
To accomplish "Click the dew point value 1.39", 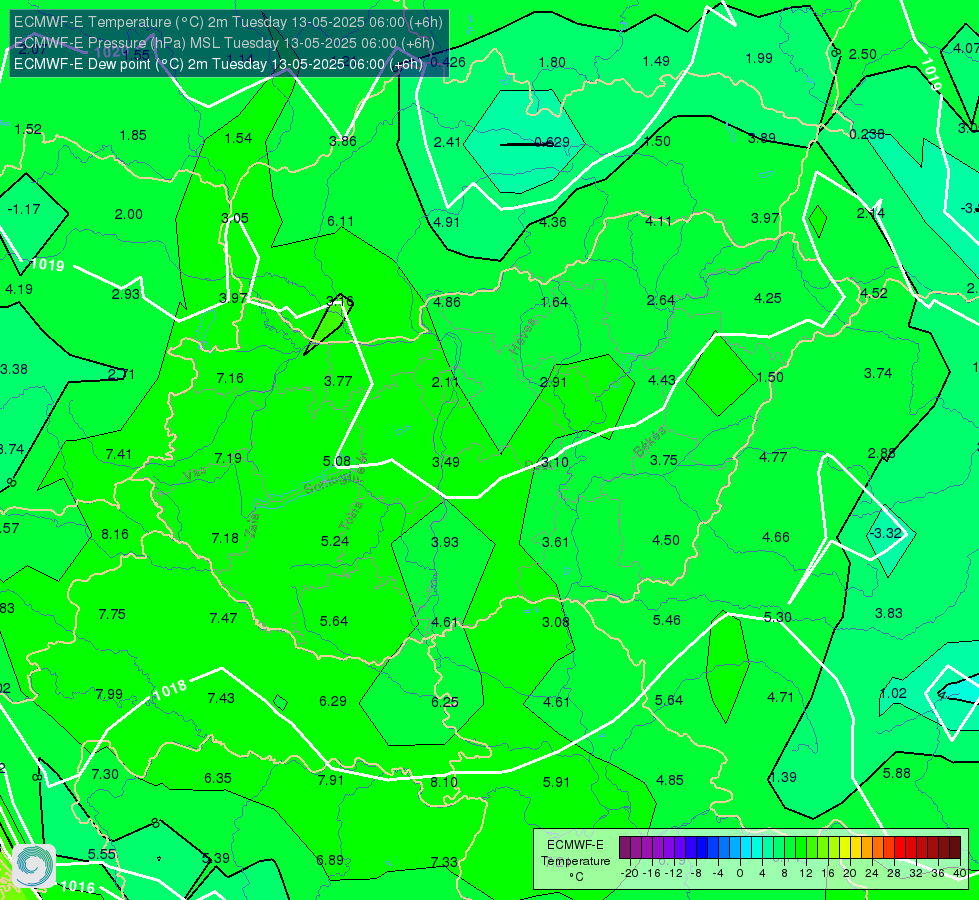I will (x=783, y=777).
